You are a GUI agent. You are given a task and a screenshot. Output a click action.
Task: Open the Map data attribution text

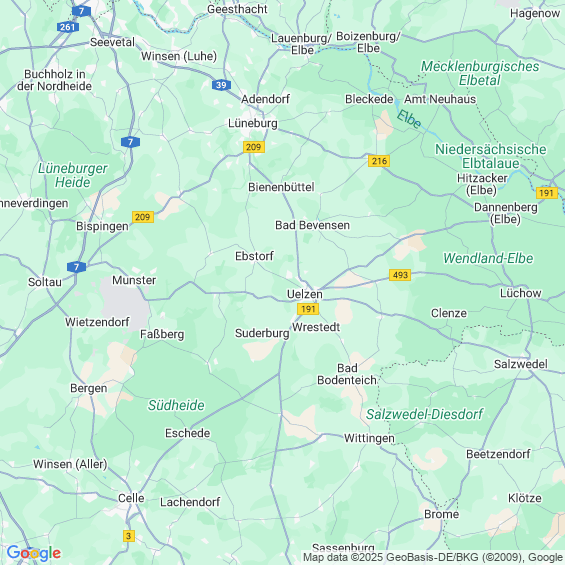click(x=433, y=557)
